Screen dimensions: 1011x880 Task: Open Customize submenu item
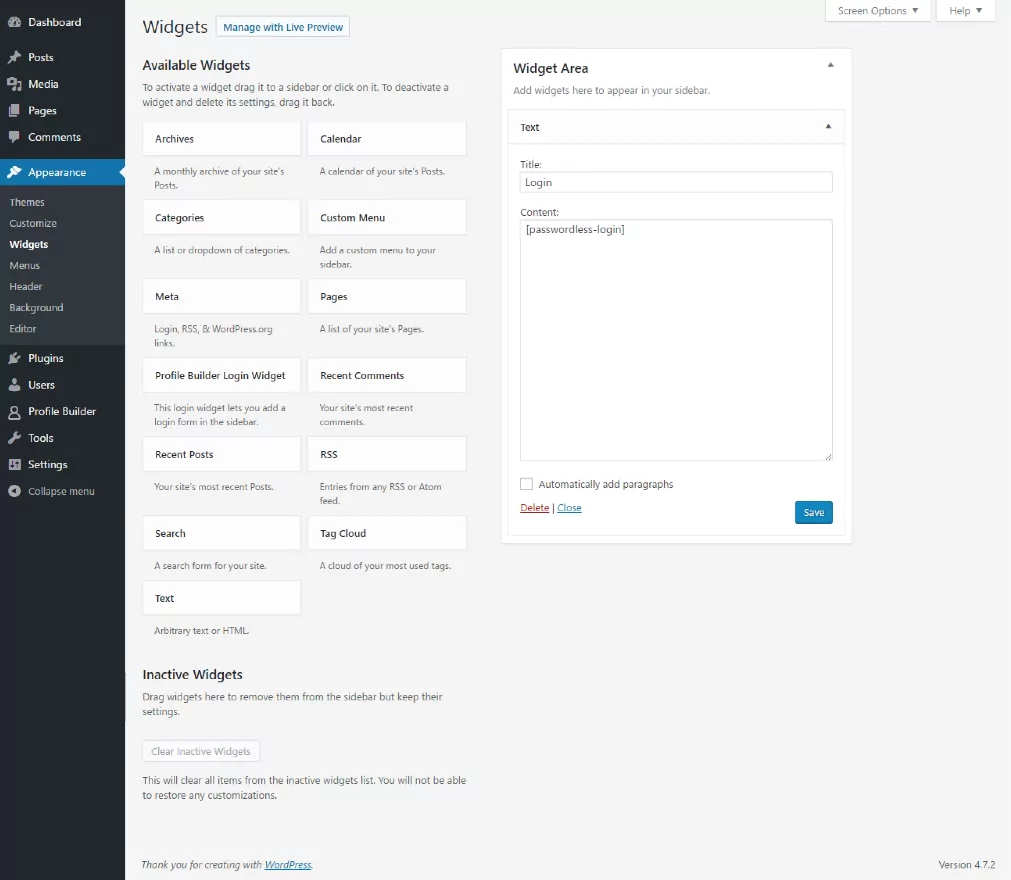[33, 223]
